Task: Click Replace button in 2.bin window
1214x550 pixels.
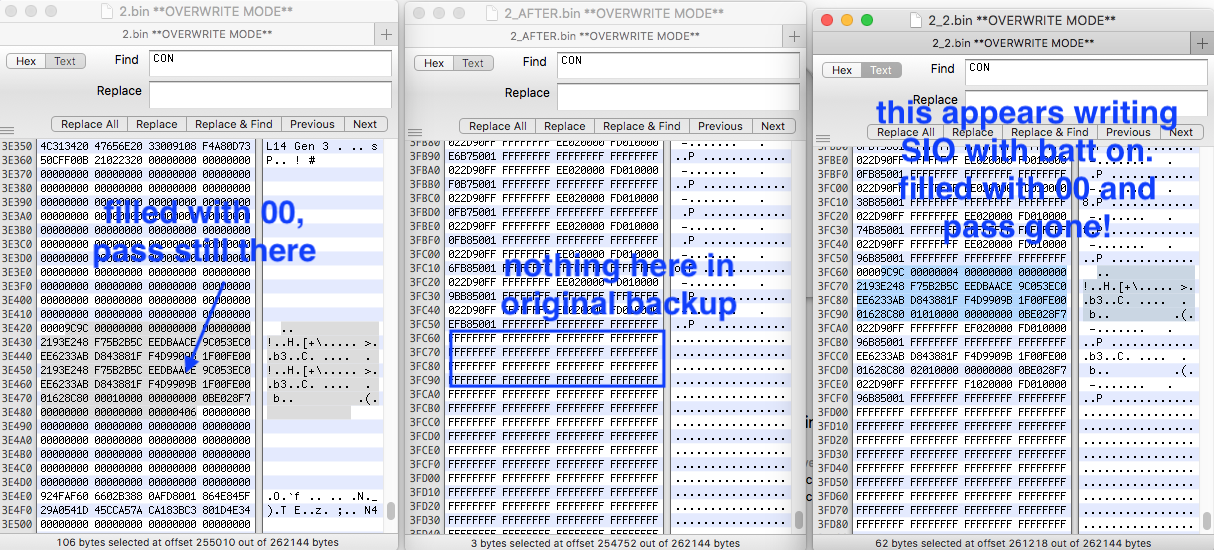Action: tap(157, 124)
